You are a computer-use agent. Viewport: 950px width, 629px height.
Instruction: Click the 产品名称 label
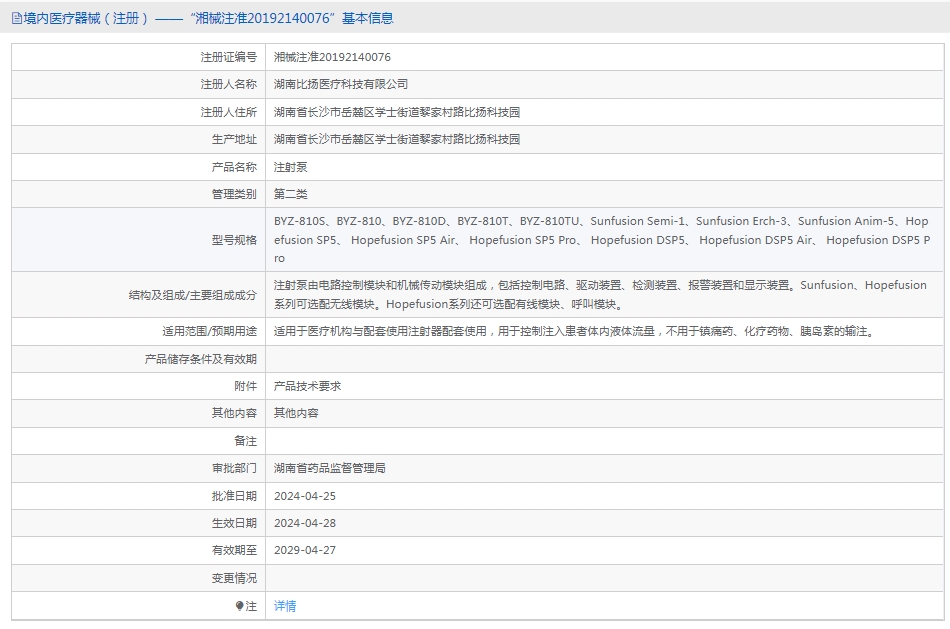point(234,167)
